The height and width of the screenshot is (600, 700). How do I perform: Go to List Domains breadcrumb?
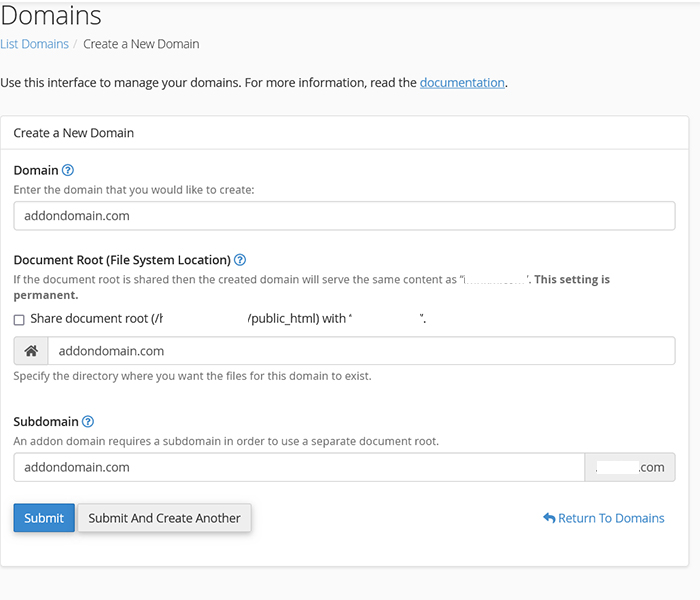34,44
